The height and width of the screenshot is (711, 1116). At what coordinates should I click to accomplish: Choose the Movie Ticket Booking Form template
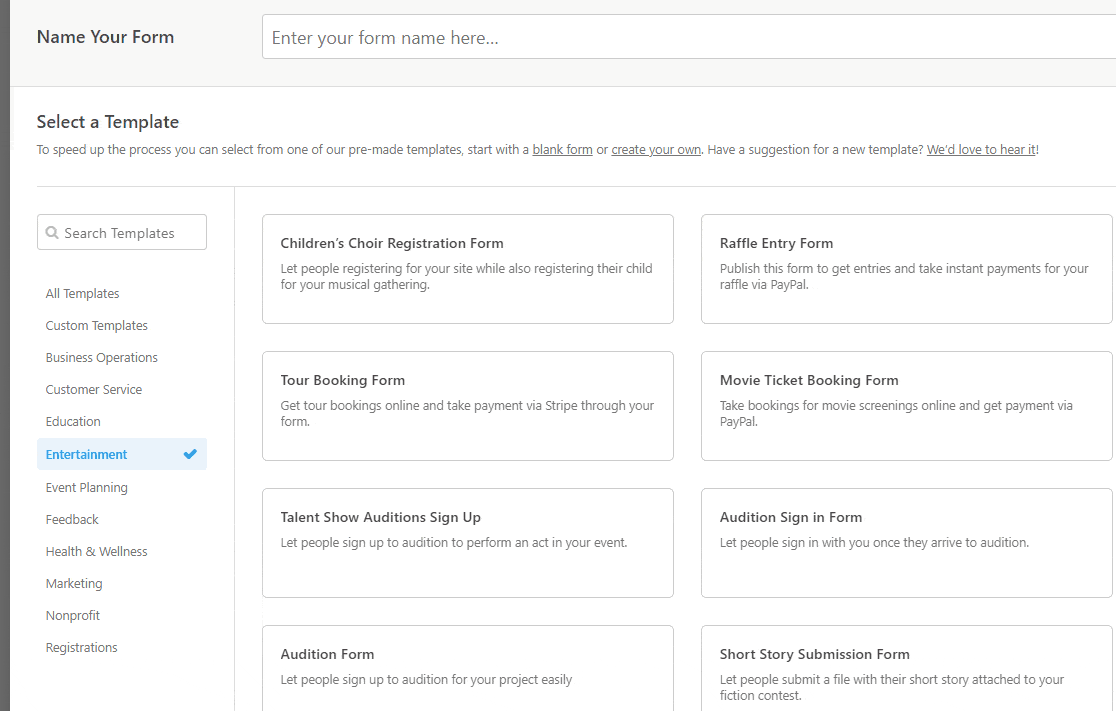tap(907, 406)
